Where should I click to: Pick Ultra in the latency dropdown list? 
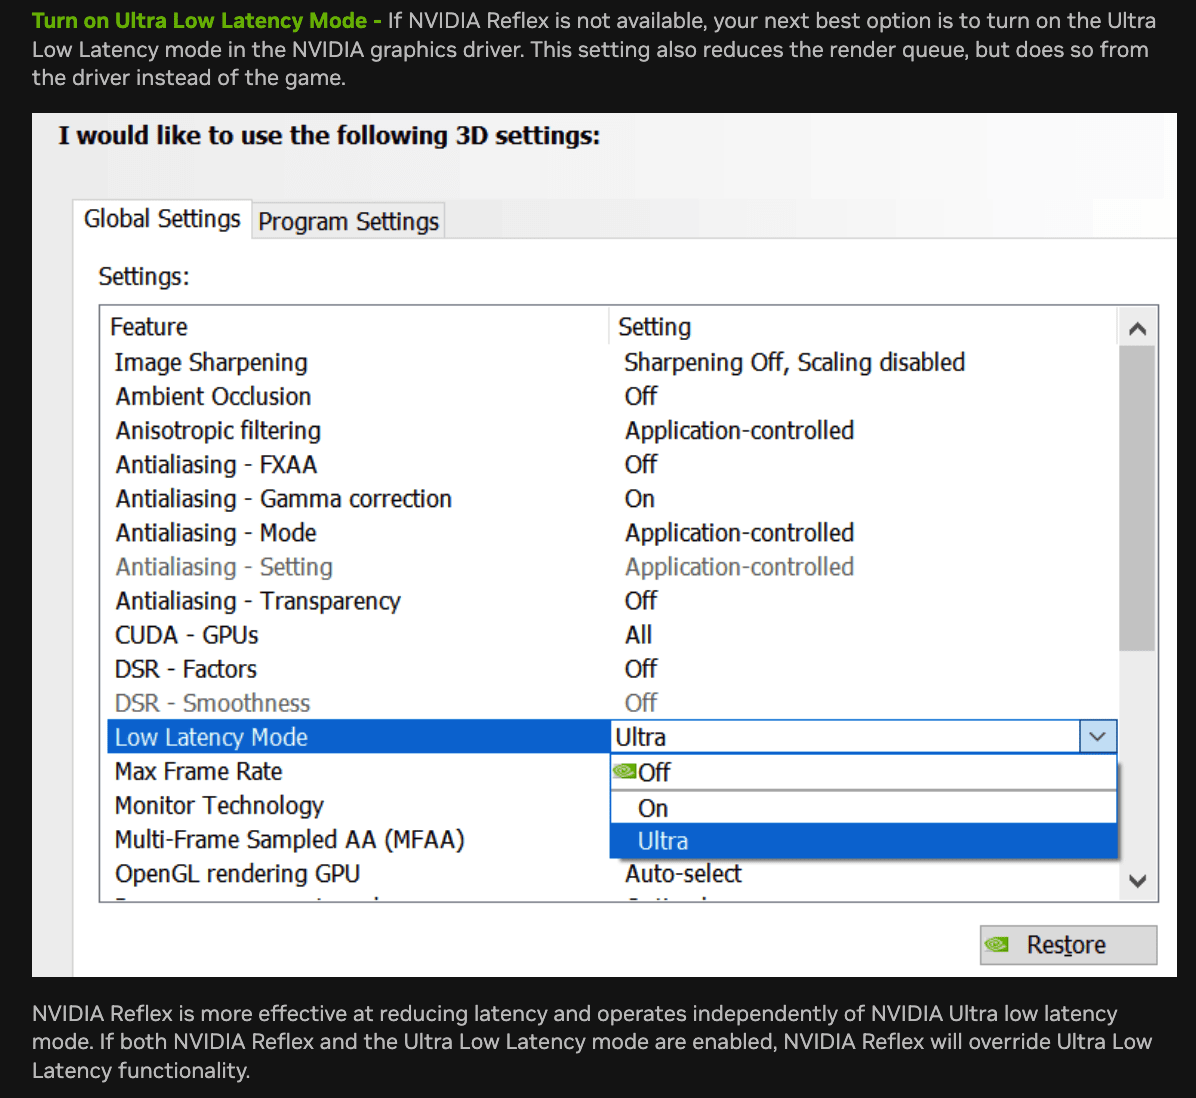pyautogui.click(x=663, y=841)
